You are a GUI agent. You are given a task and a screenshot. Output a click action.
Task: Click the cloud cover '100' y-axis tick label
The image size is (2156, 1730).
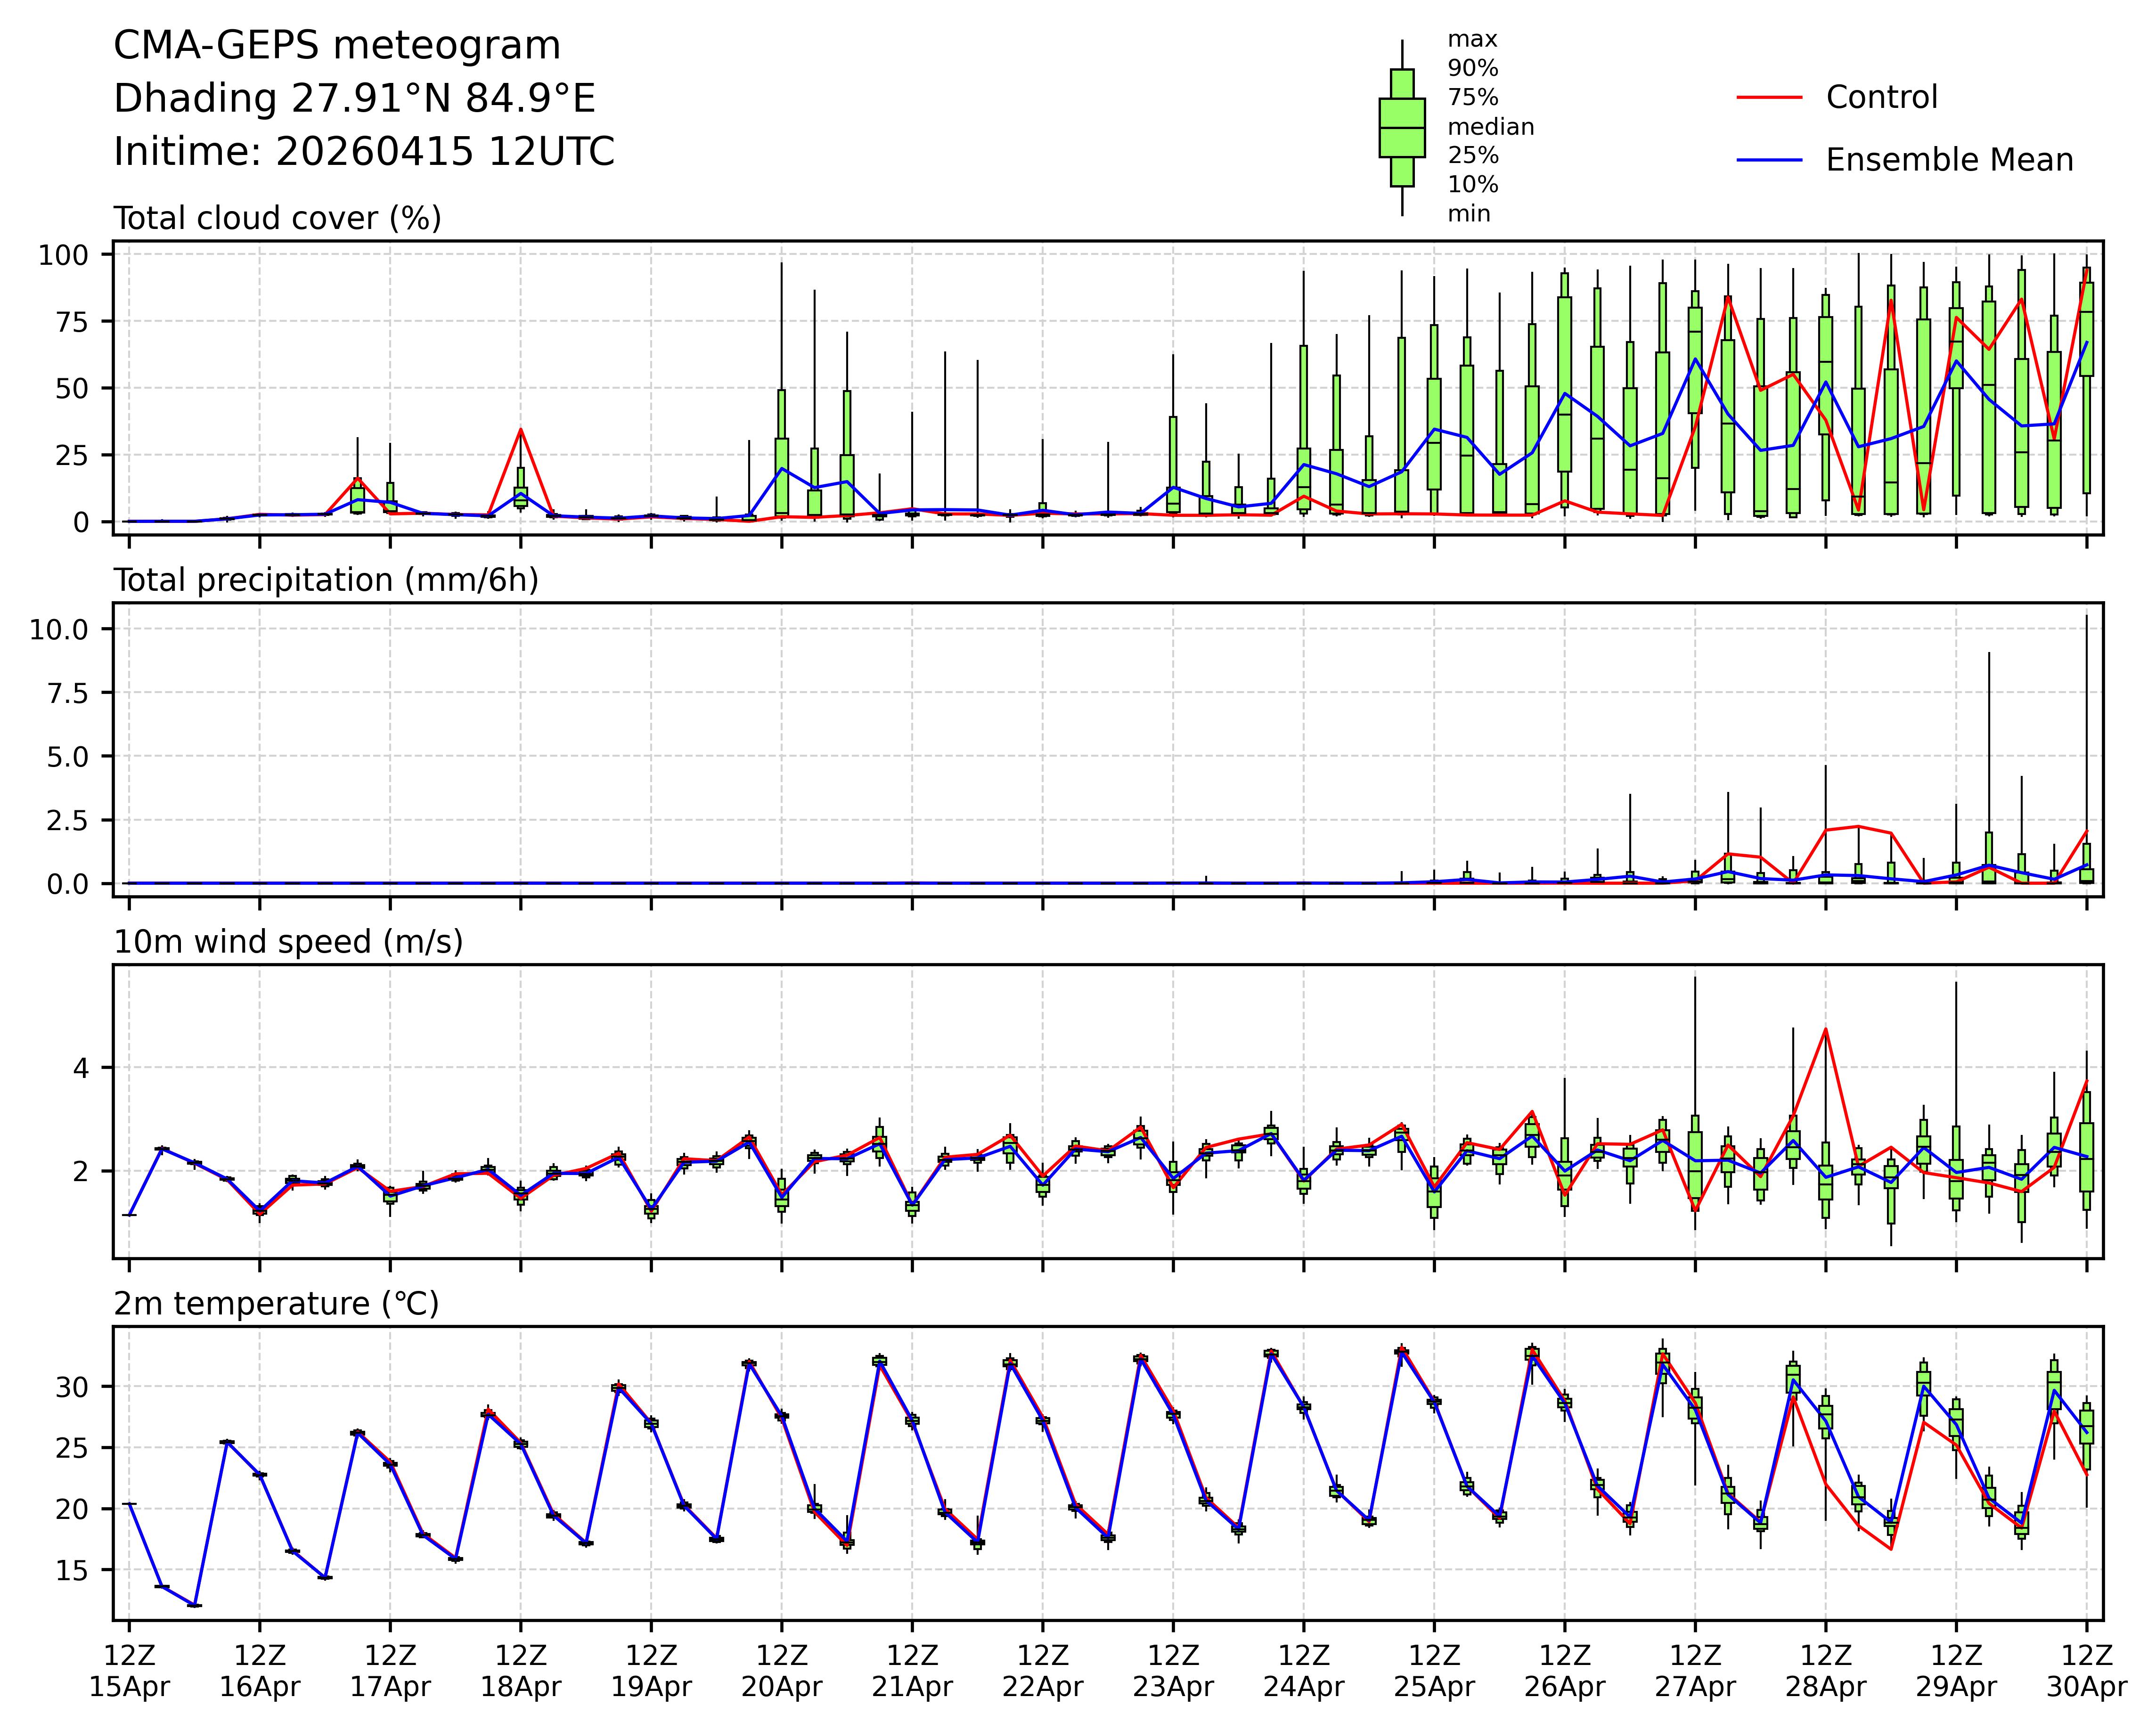(x=63, y=255)
